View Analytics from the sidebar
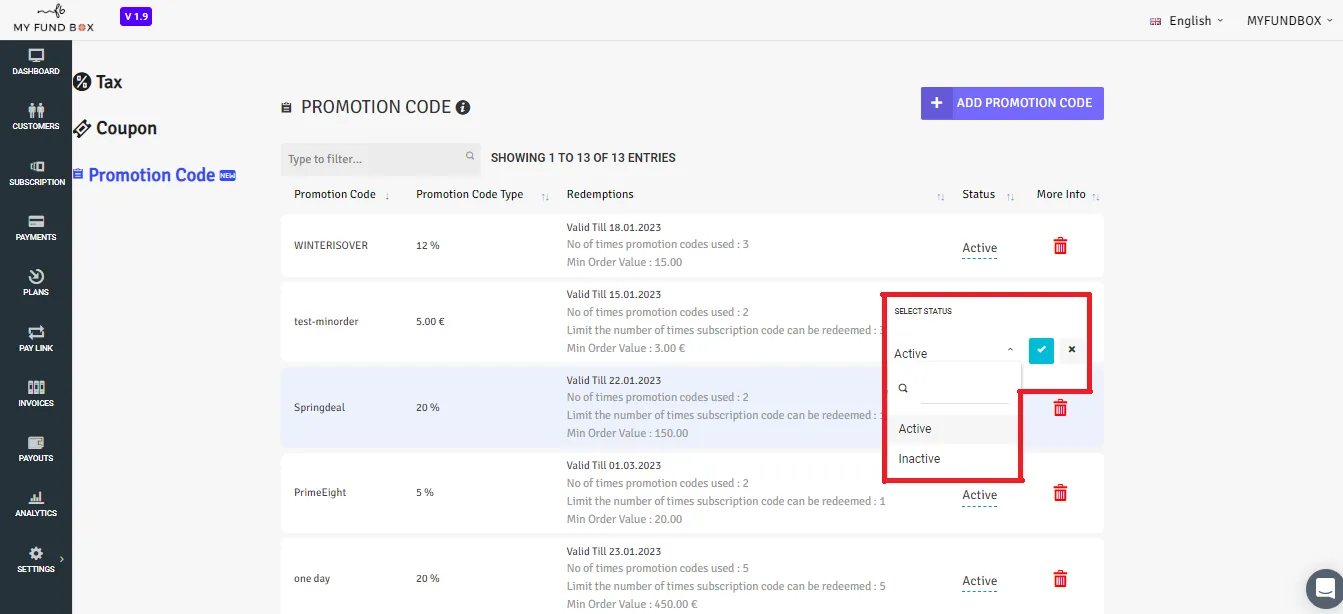 point(36,504)
